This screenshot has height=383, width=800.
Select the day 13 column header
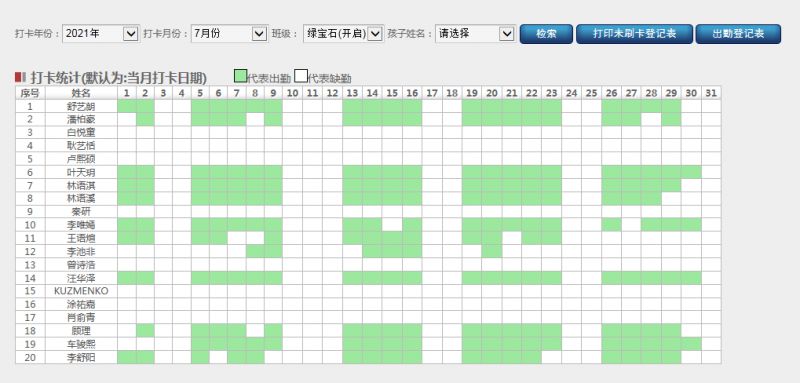352,93
